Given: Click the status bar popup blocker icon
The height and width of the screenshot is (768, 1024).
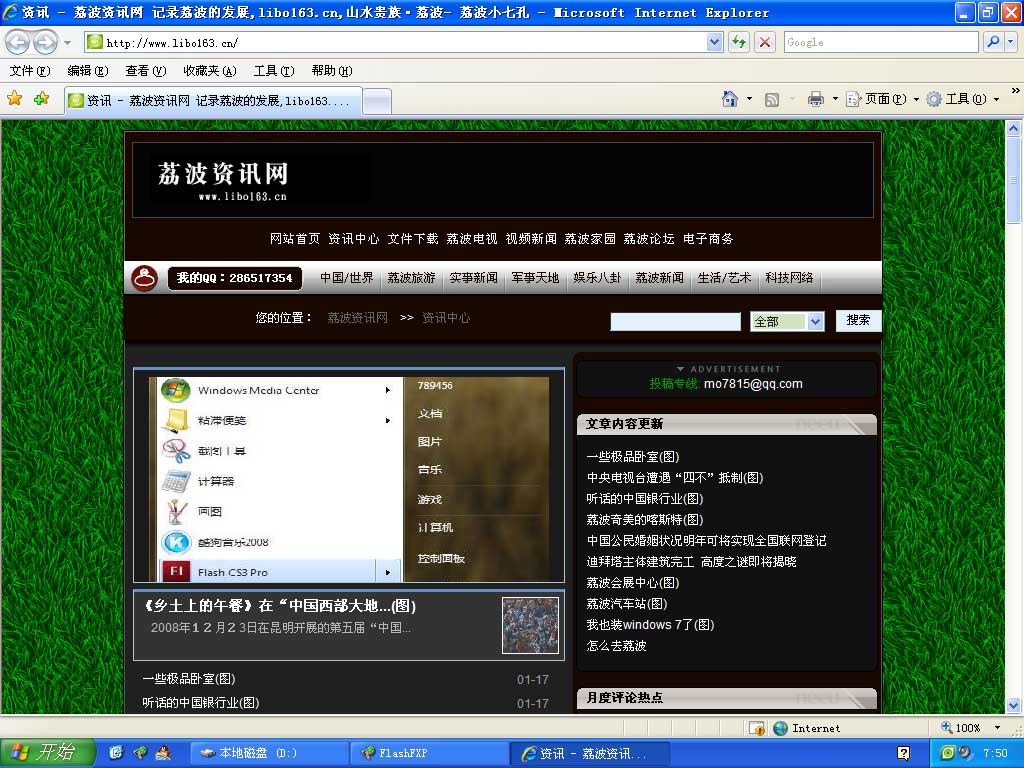Looking at the screenshot, I should point(757,728).
